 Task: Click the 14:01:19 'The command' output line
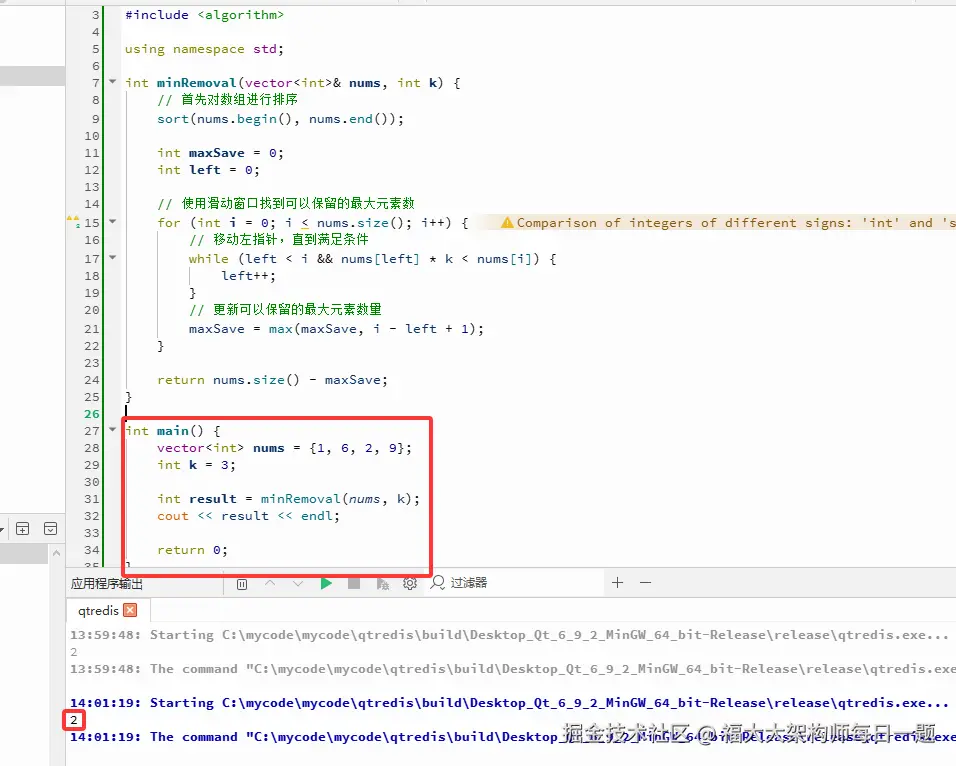(513, 737)
